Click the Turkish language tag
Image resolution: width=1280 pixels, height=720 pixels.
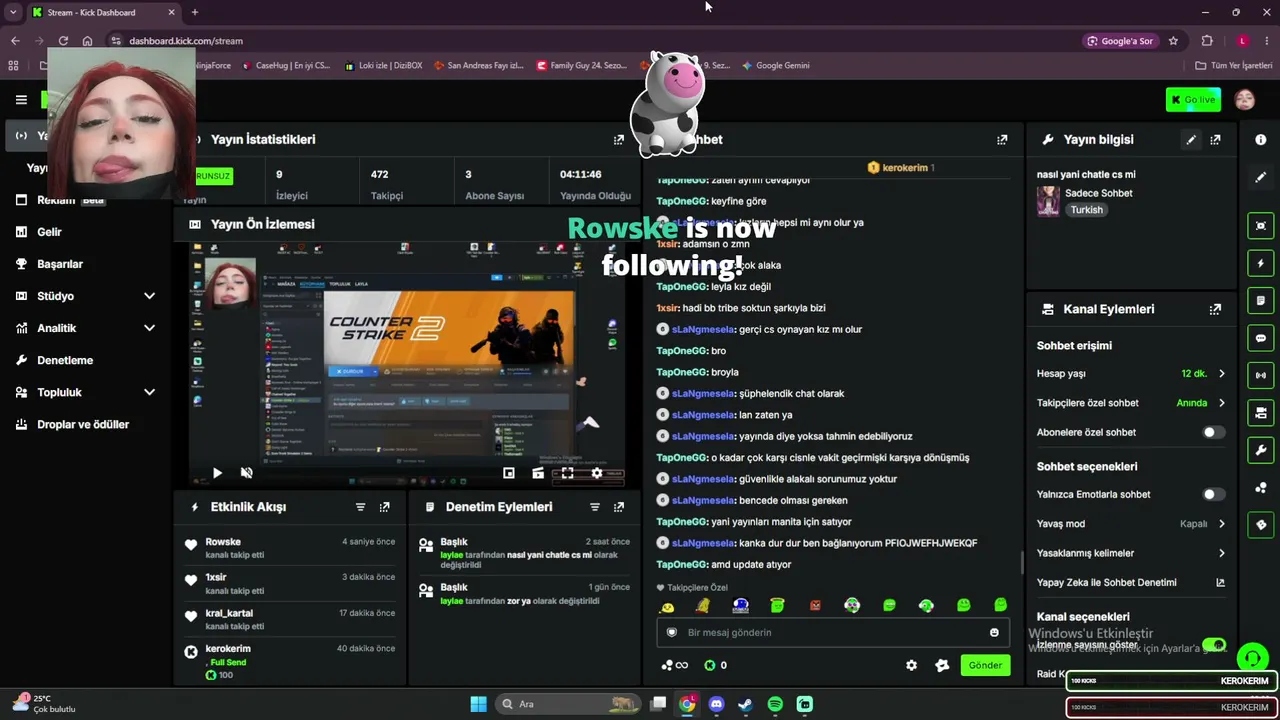coord(1087,210)
